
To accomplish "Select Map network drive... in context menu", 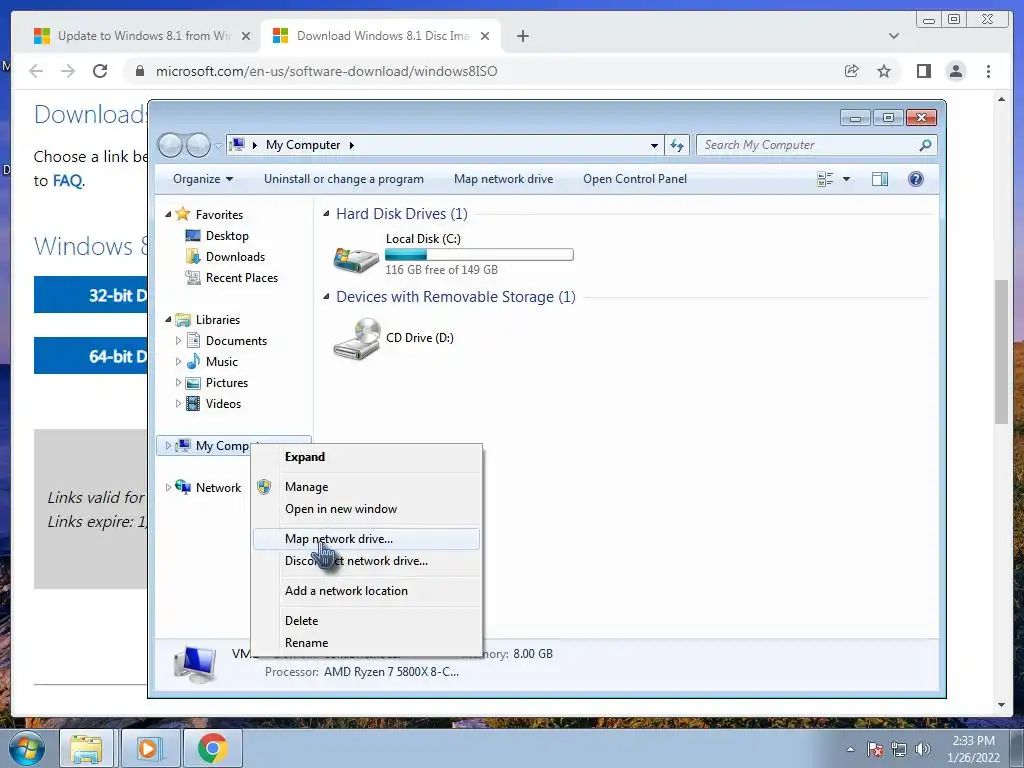I will [x=366, y=539].
